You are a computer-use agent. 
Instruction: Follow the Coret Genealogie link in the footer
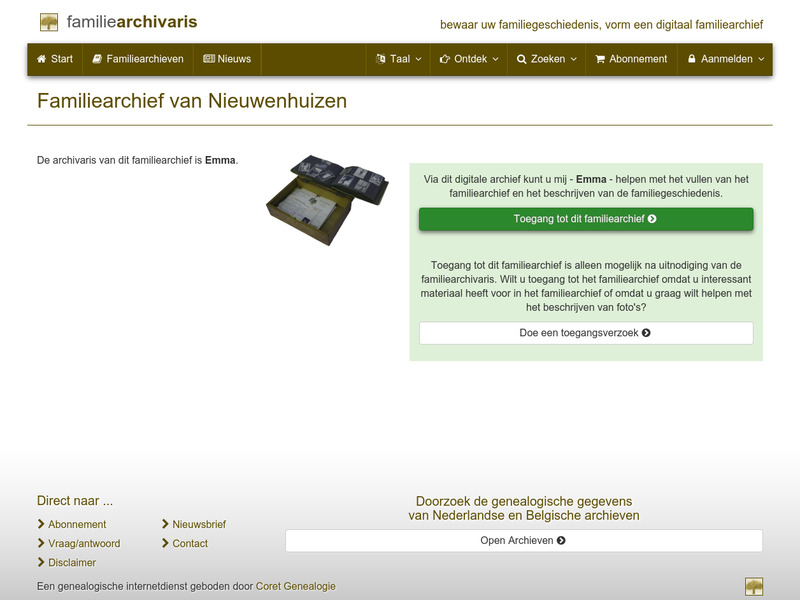coord(296,586)
